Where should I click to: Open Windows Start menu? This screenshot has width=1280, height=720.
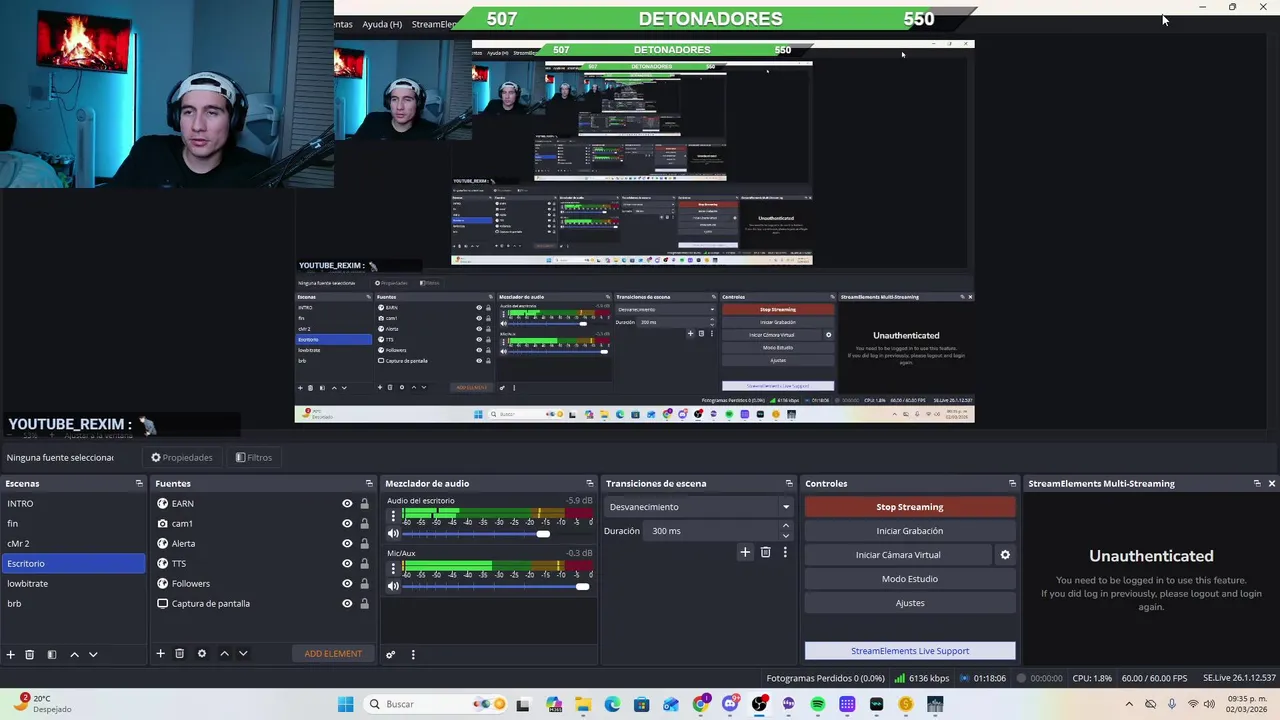tap(345, 704)
